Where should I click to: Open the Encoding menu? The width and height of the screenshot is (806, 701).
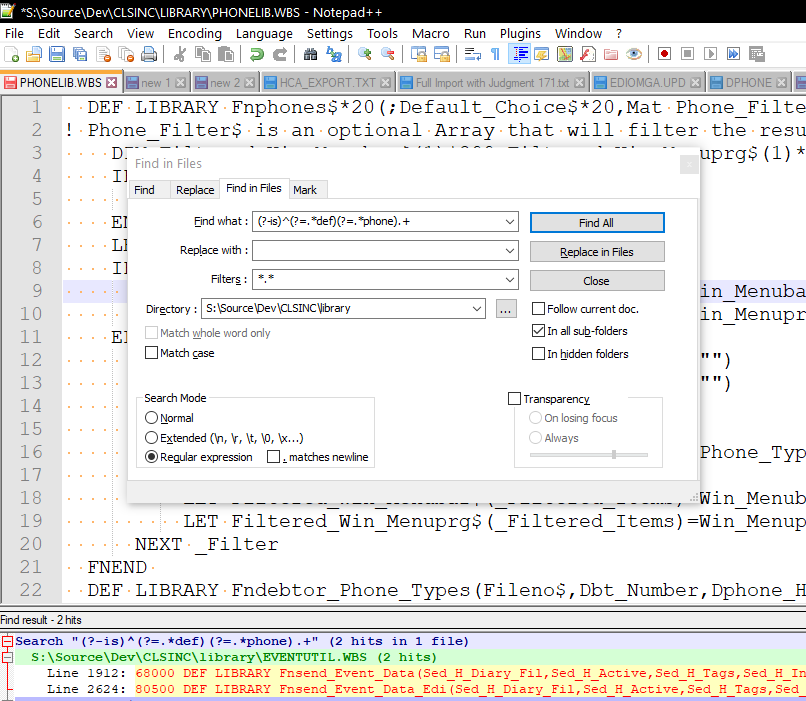tap(195, 33)
